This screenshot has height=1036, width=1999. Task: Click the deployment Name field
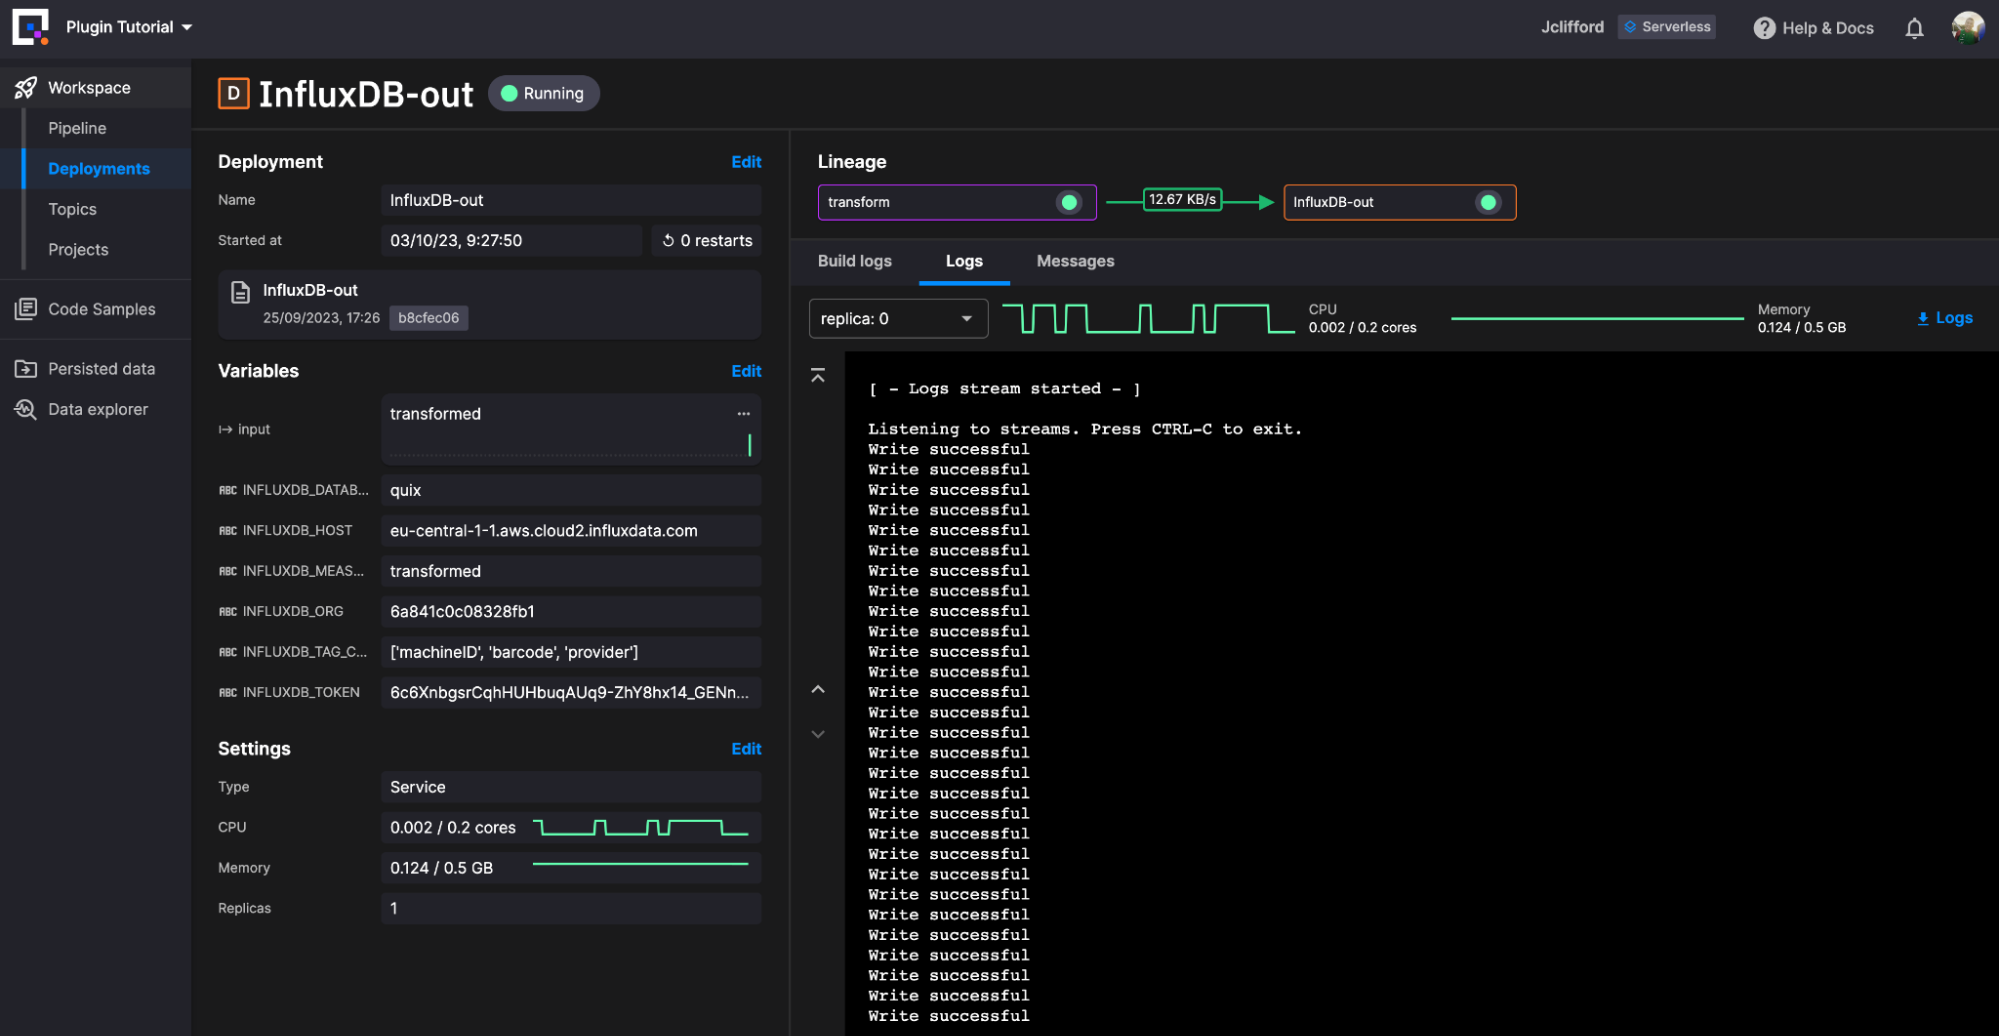coord(571,200)
